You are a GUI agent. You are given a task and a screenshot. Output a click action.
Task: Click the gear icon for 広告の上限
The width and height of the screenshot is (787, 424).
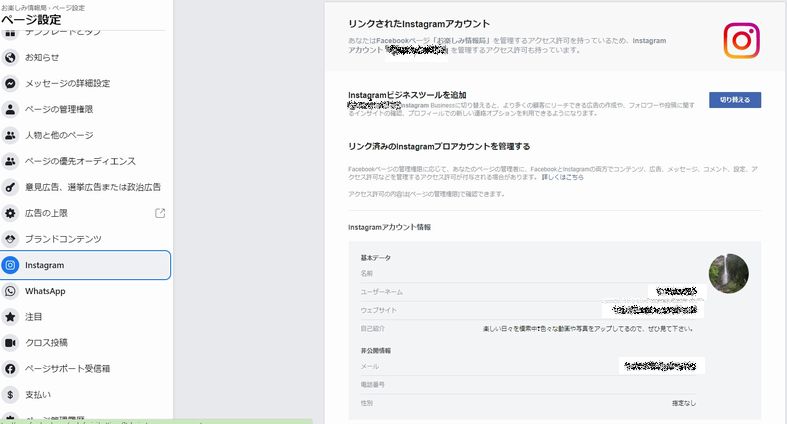pos(10,213)
